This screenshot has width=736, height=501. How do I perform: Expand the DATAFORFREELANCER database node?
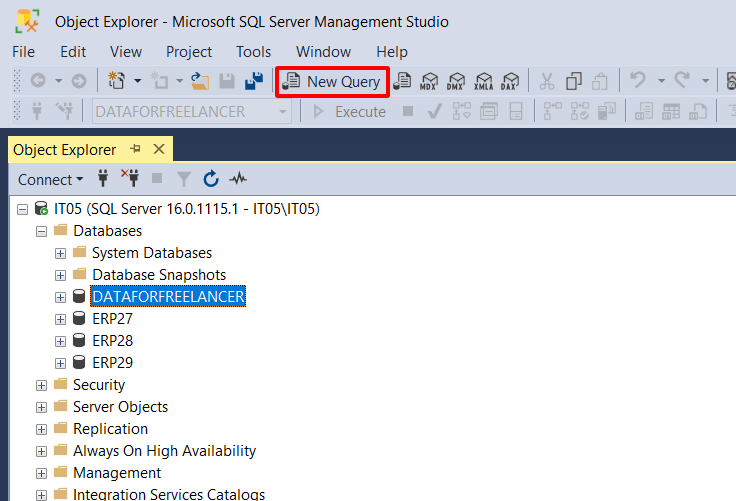pos(60,297)
